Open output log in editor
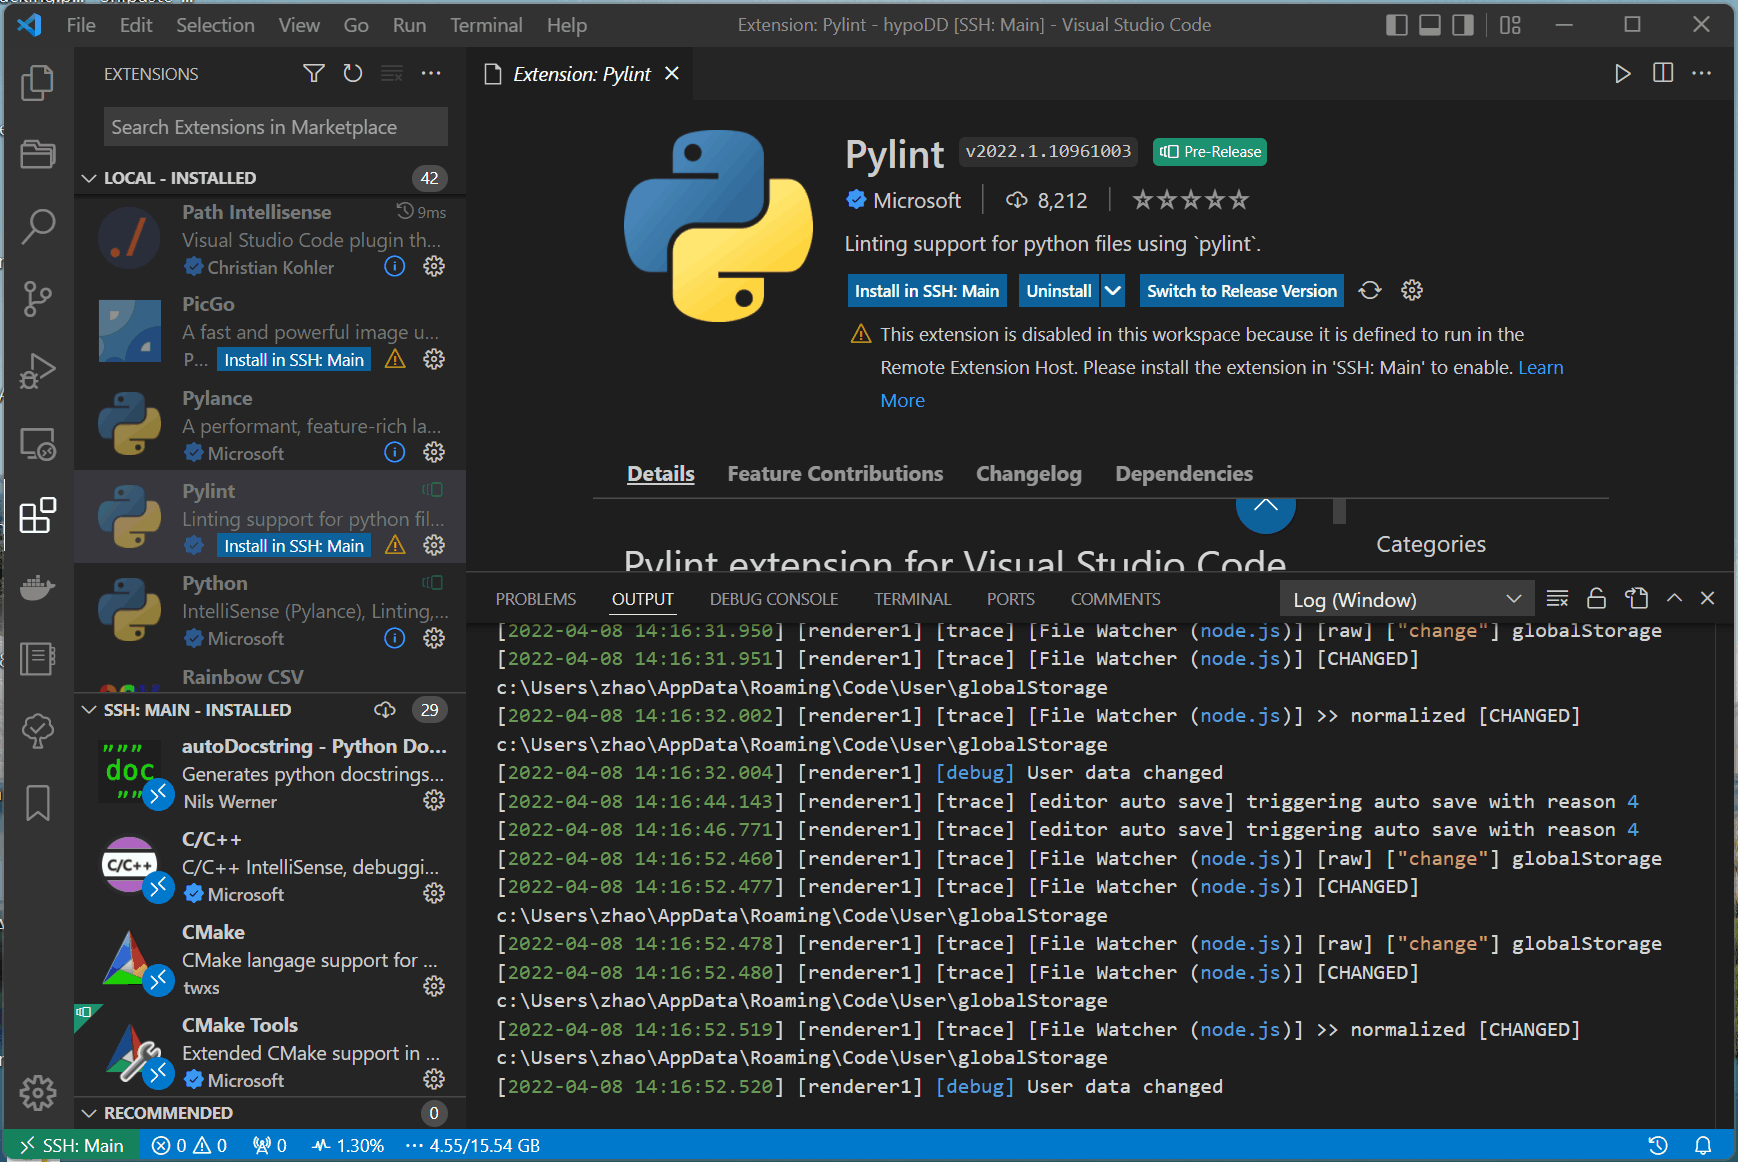The width and height of the screenshot is (1738, 1162). [x=1636, y=598]
